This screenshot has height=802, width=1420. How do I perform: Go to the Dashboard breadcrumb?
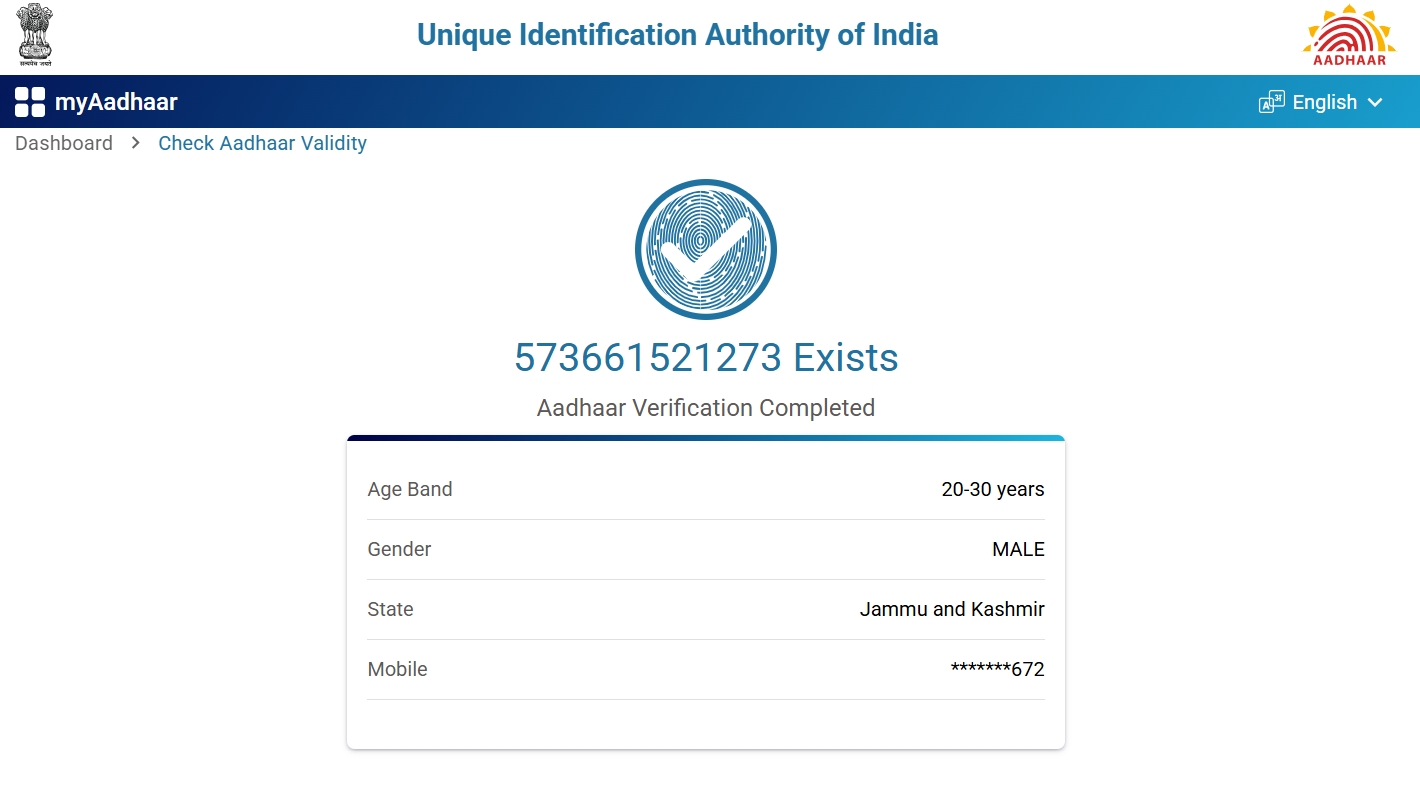click(64, 143)
